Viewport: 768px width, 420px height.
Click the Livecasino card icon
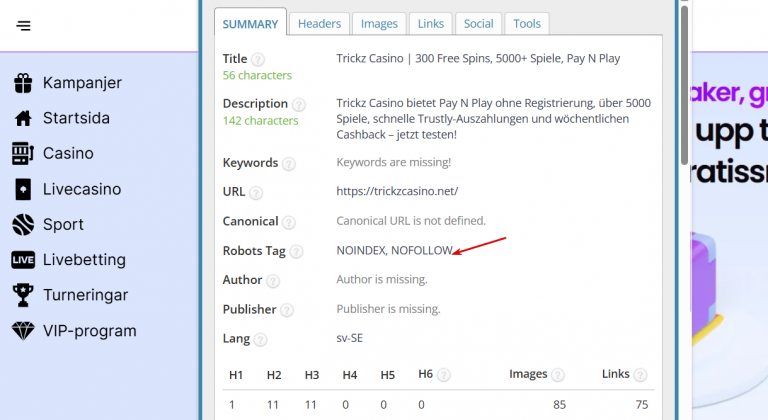pyautogui.click(x=23, y=189)
